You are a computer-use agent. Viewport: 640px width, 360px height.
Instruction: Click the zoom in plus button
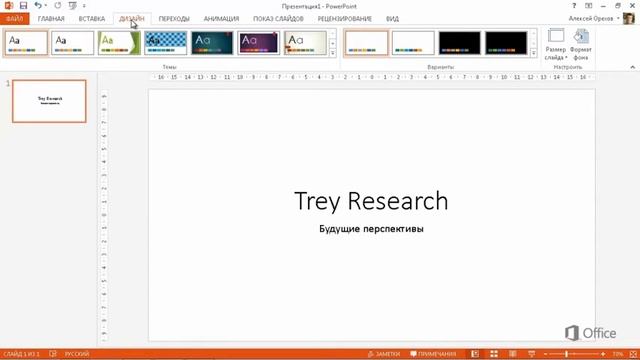(x=603, y=354)
